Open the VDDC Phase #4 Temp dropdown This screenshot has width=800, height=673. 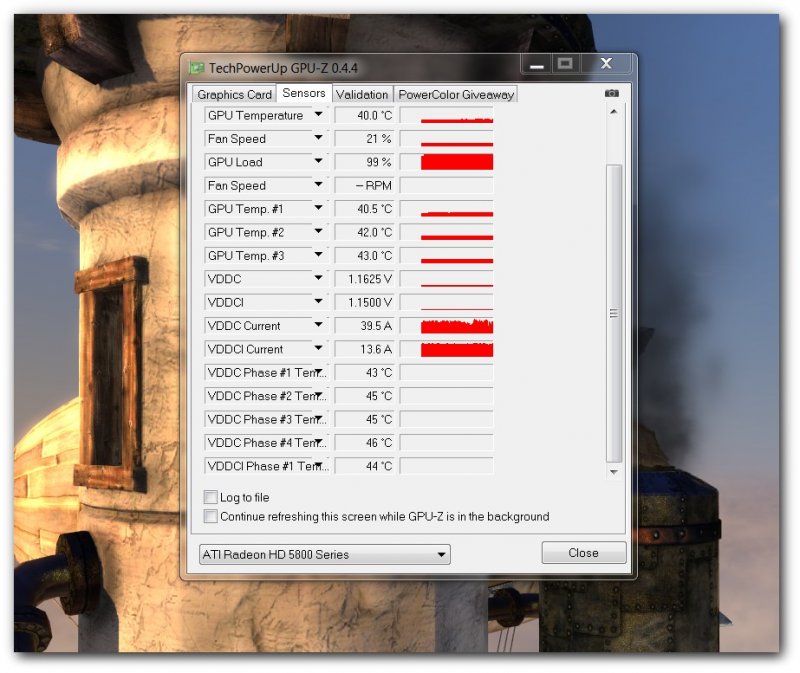[318, 442]
